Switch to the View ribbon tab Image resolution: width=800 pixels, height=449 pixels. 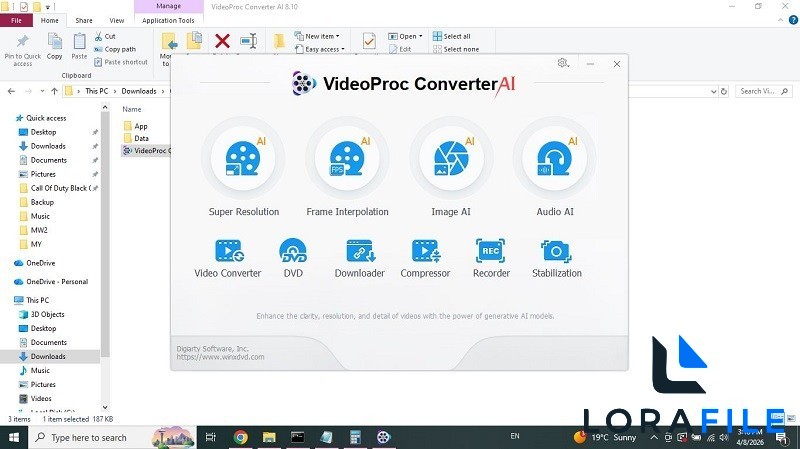(116, 20)
